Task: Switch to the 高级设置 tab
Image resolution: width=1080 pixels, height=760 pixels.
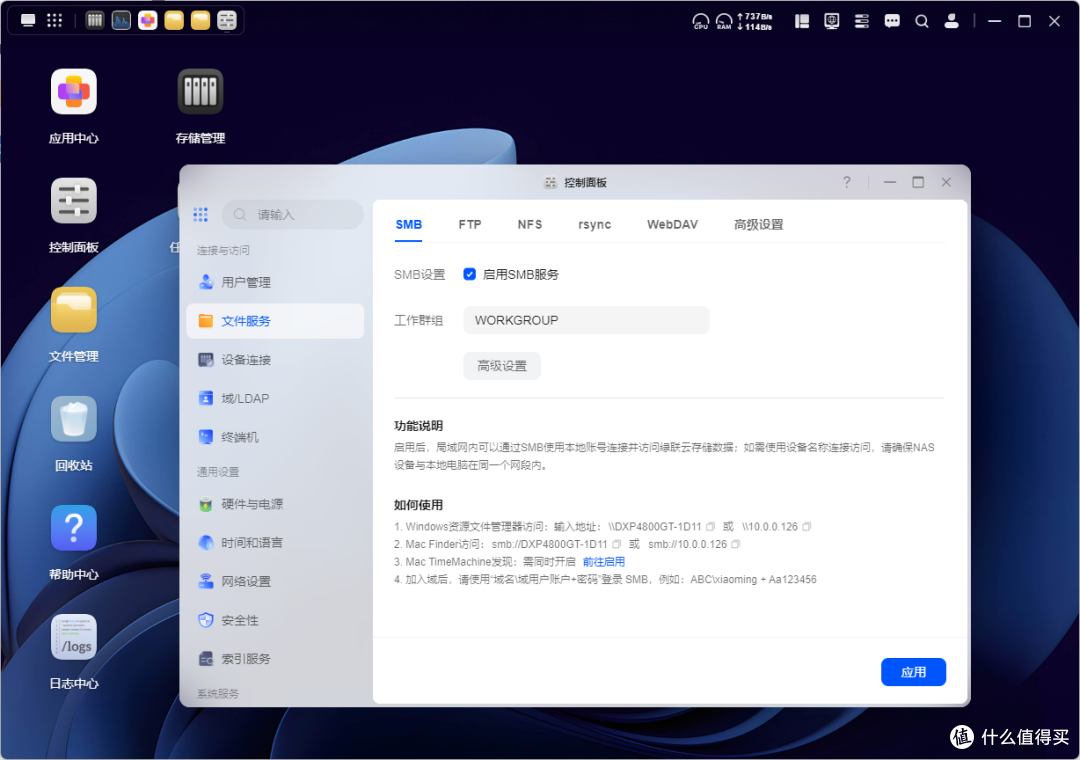Action: click(x=758, y=225)
